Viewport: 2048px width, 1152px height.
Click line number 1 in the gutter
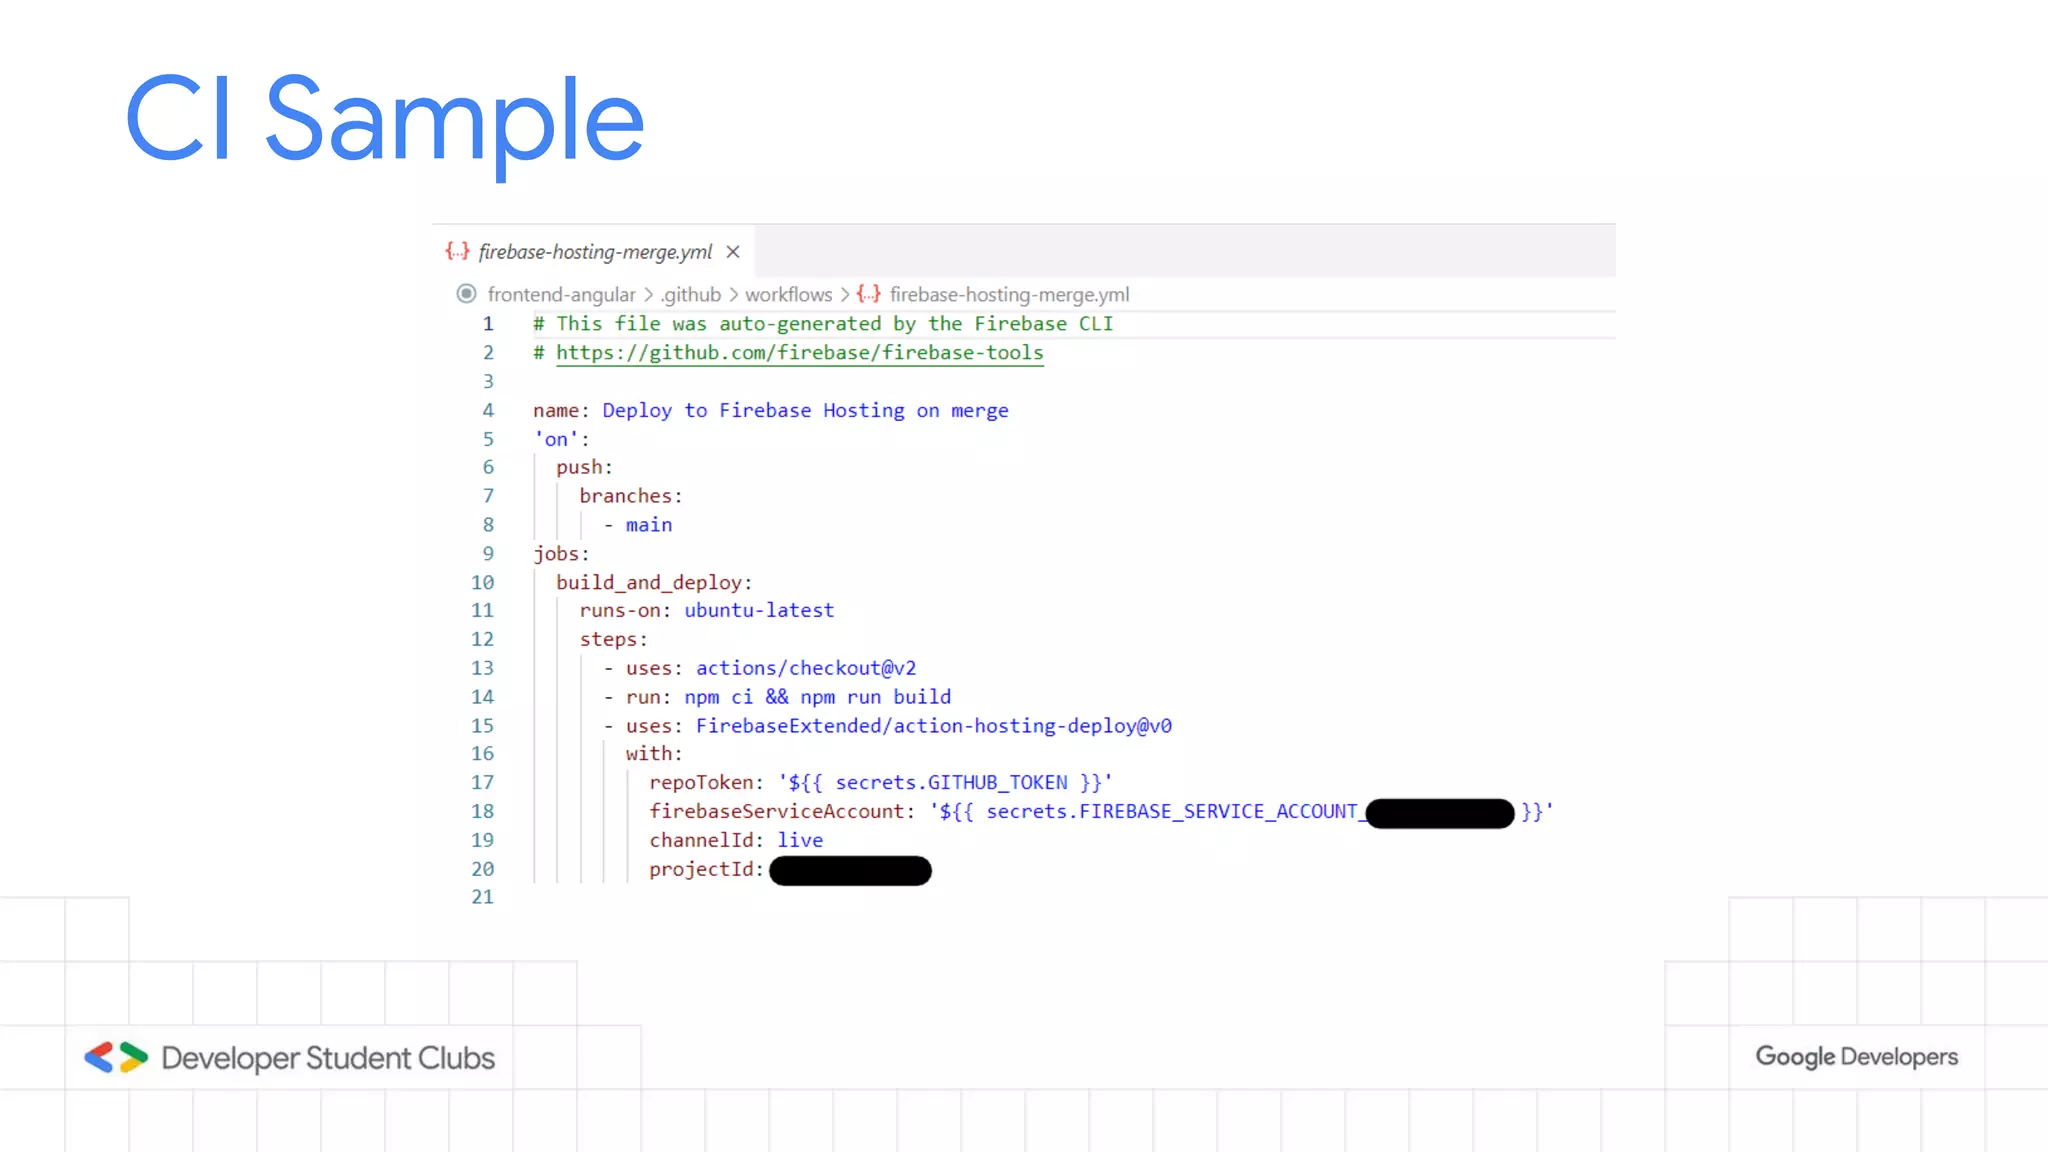point(488,324)
